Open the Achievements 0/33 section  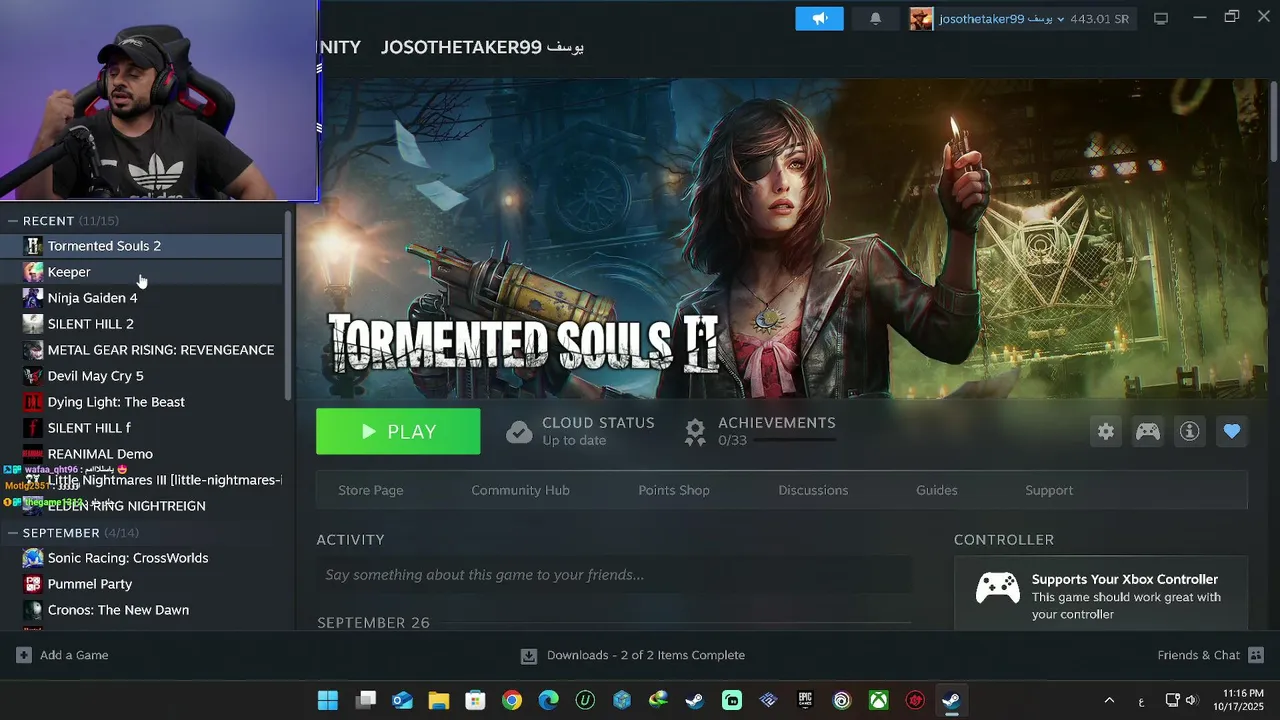pyautogui.click(x=760, y=431)
